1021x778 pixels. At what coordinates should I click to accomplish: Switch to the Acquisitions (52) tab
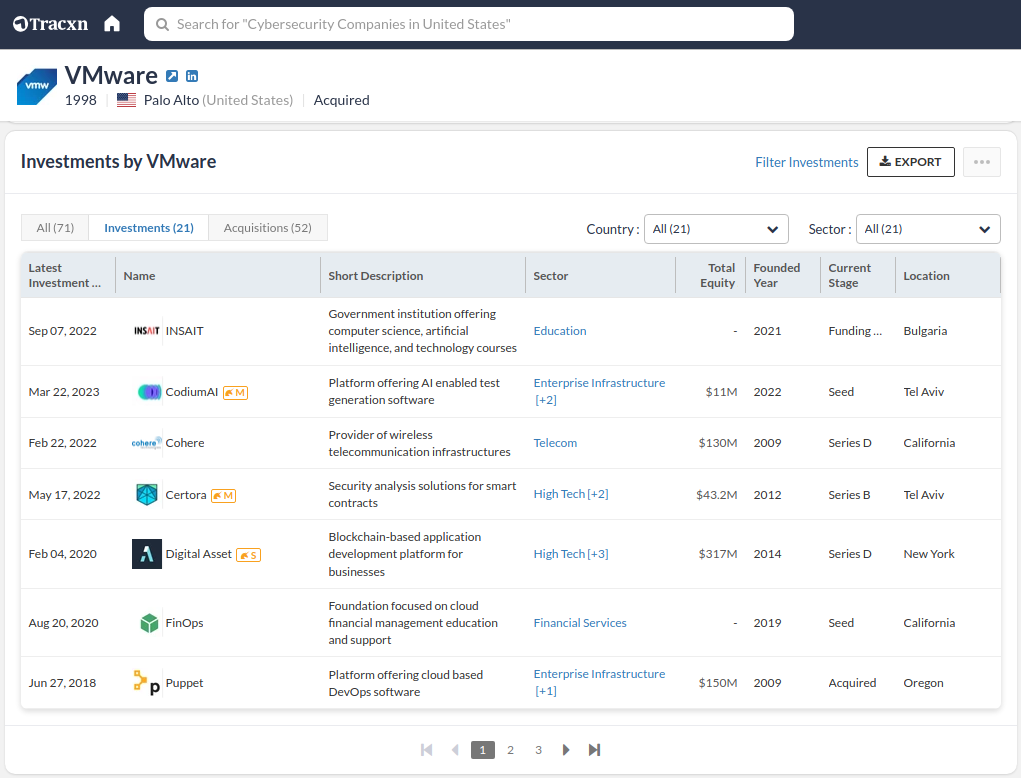click(x=267, y=228)
